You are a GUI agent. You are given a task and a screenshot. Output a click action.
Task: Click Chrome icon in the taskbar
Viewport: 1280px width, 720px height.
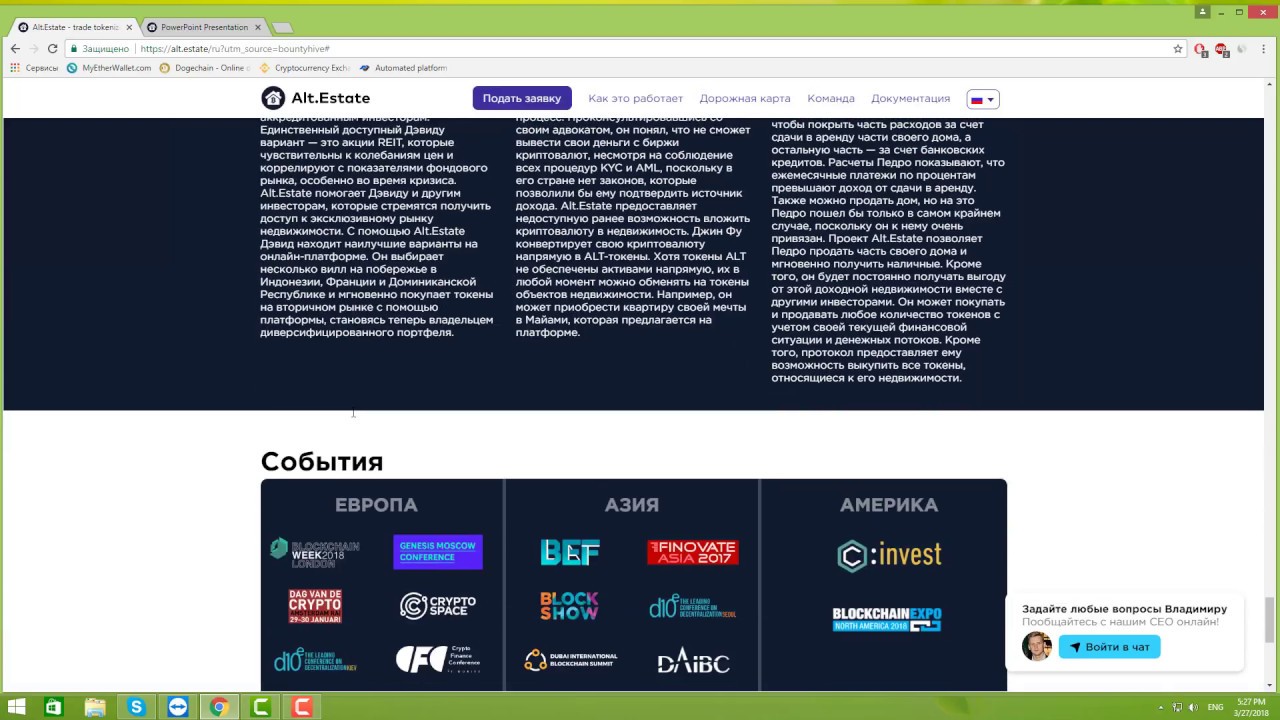coord(218,707)
